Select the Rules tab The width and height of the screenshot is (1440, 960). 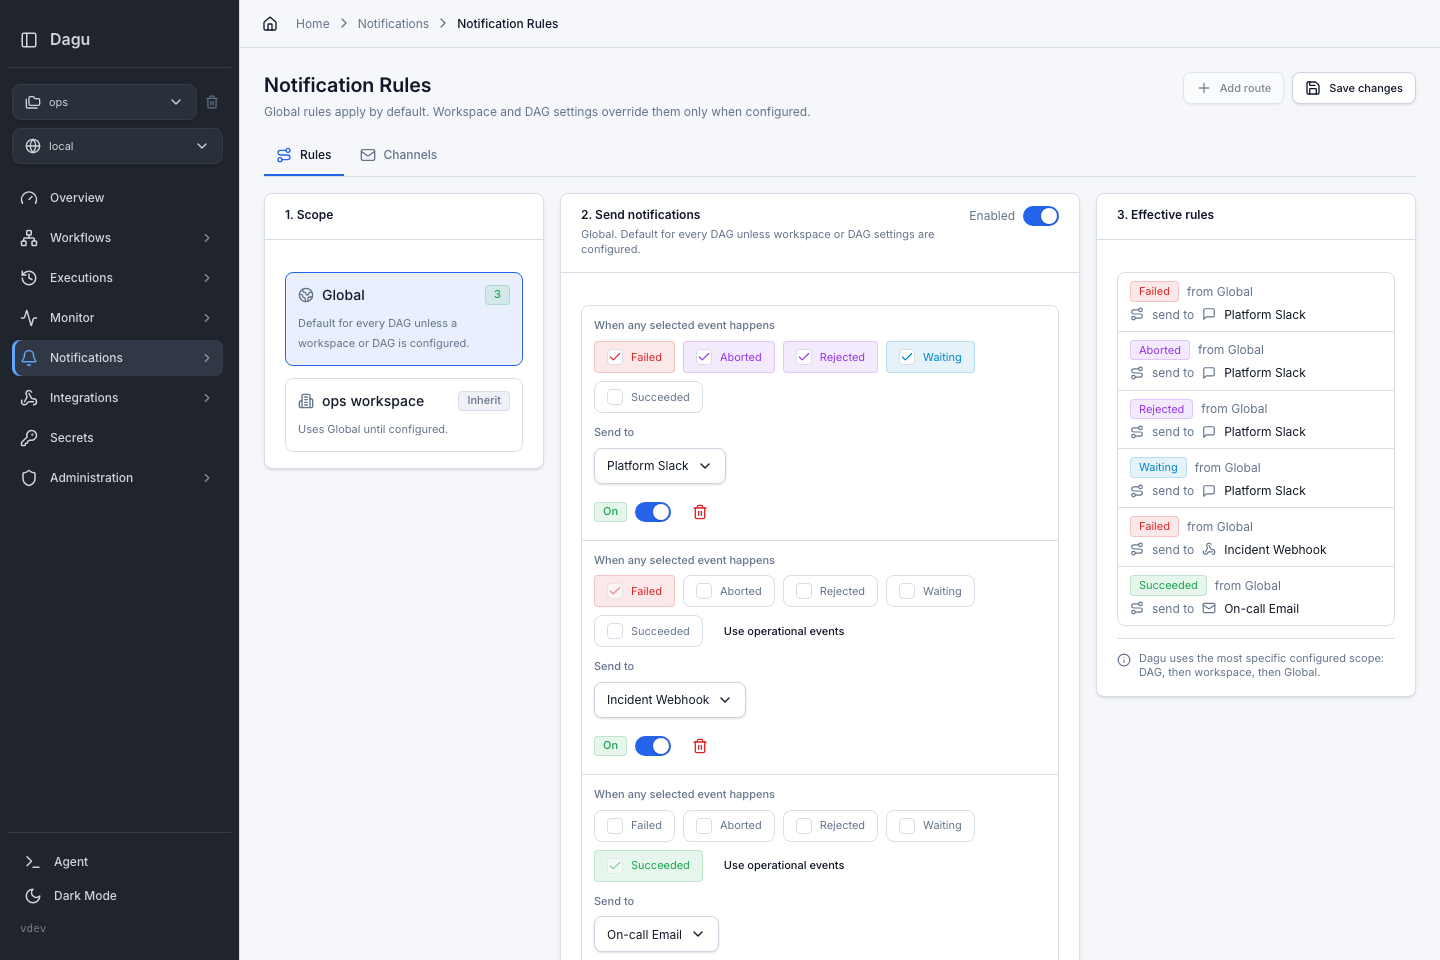coord(304,155)
